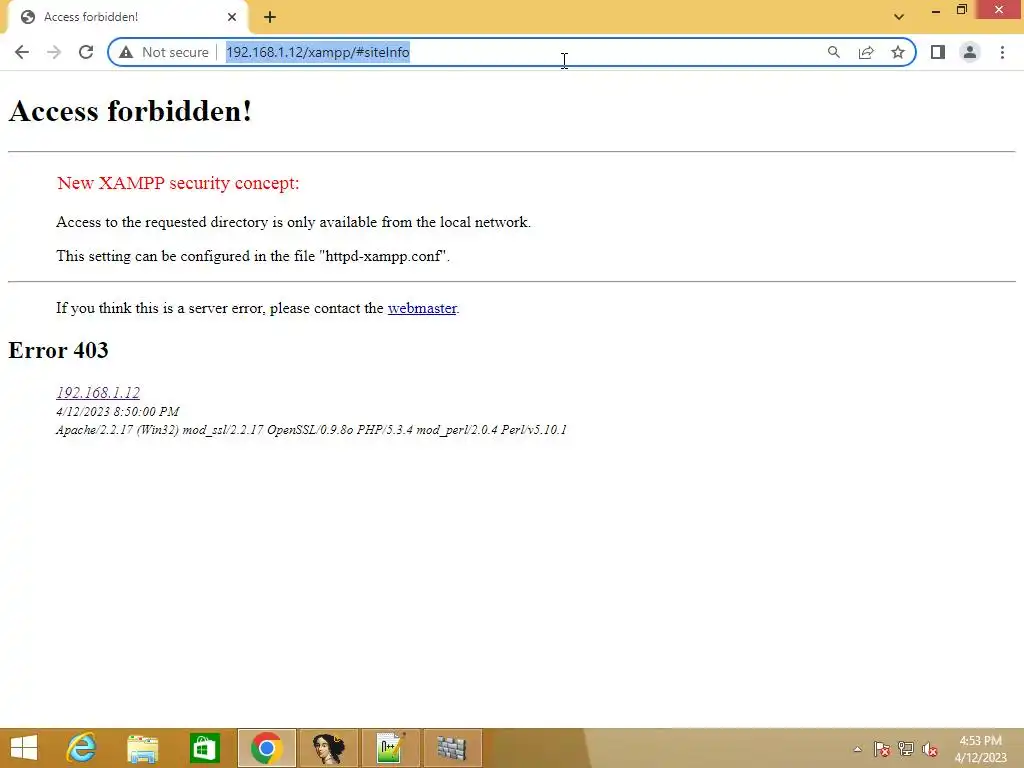
Task: Open the Windows Start menu
Action: point(24,748)
